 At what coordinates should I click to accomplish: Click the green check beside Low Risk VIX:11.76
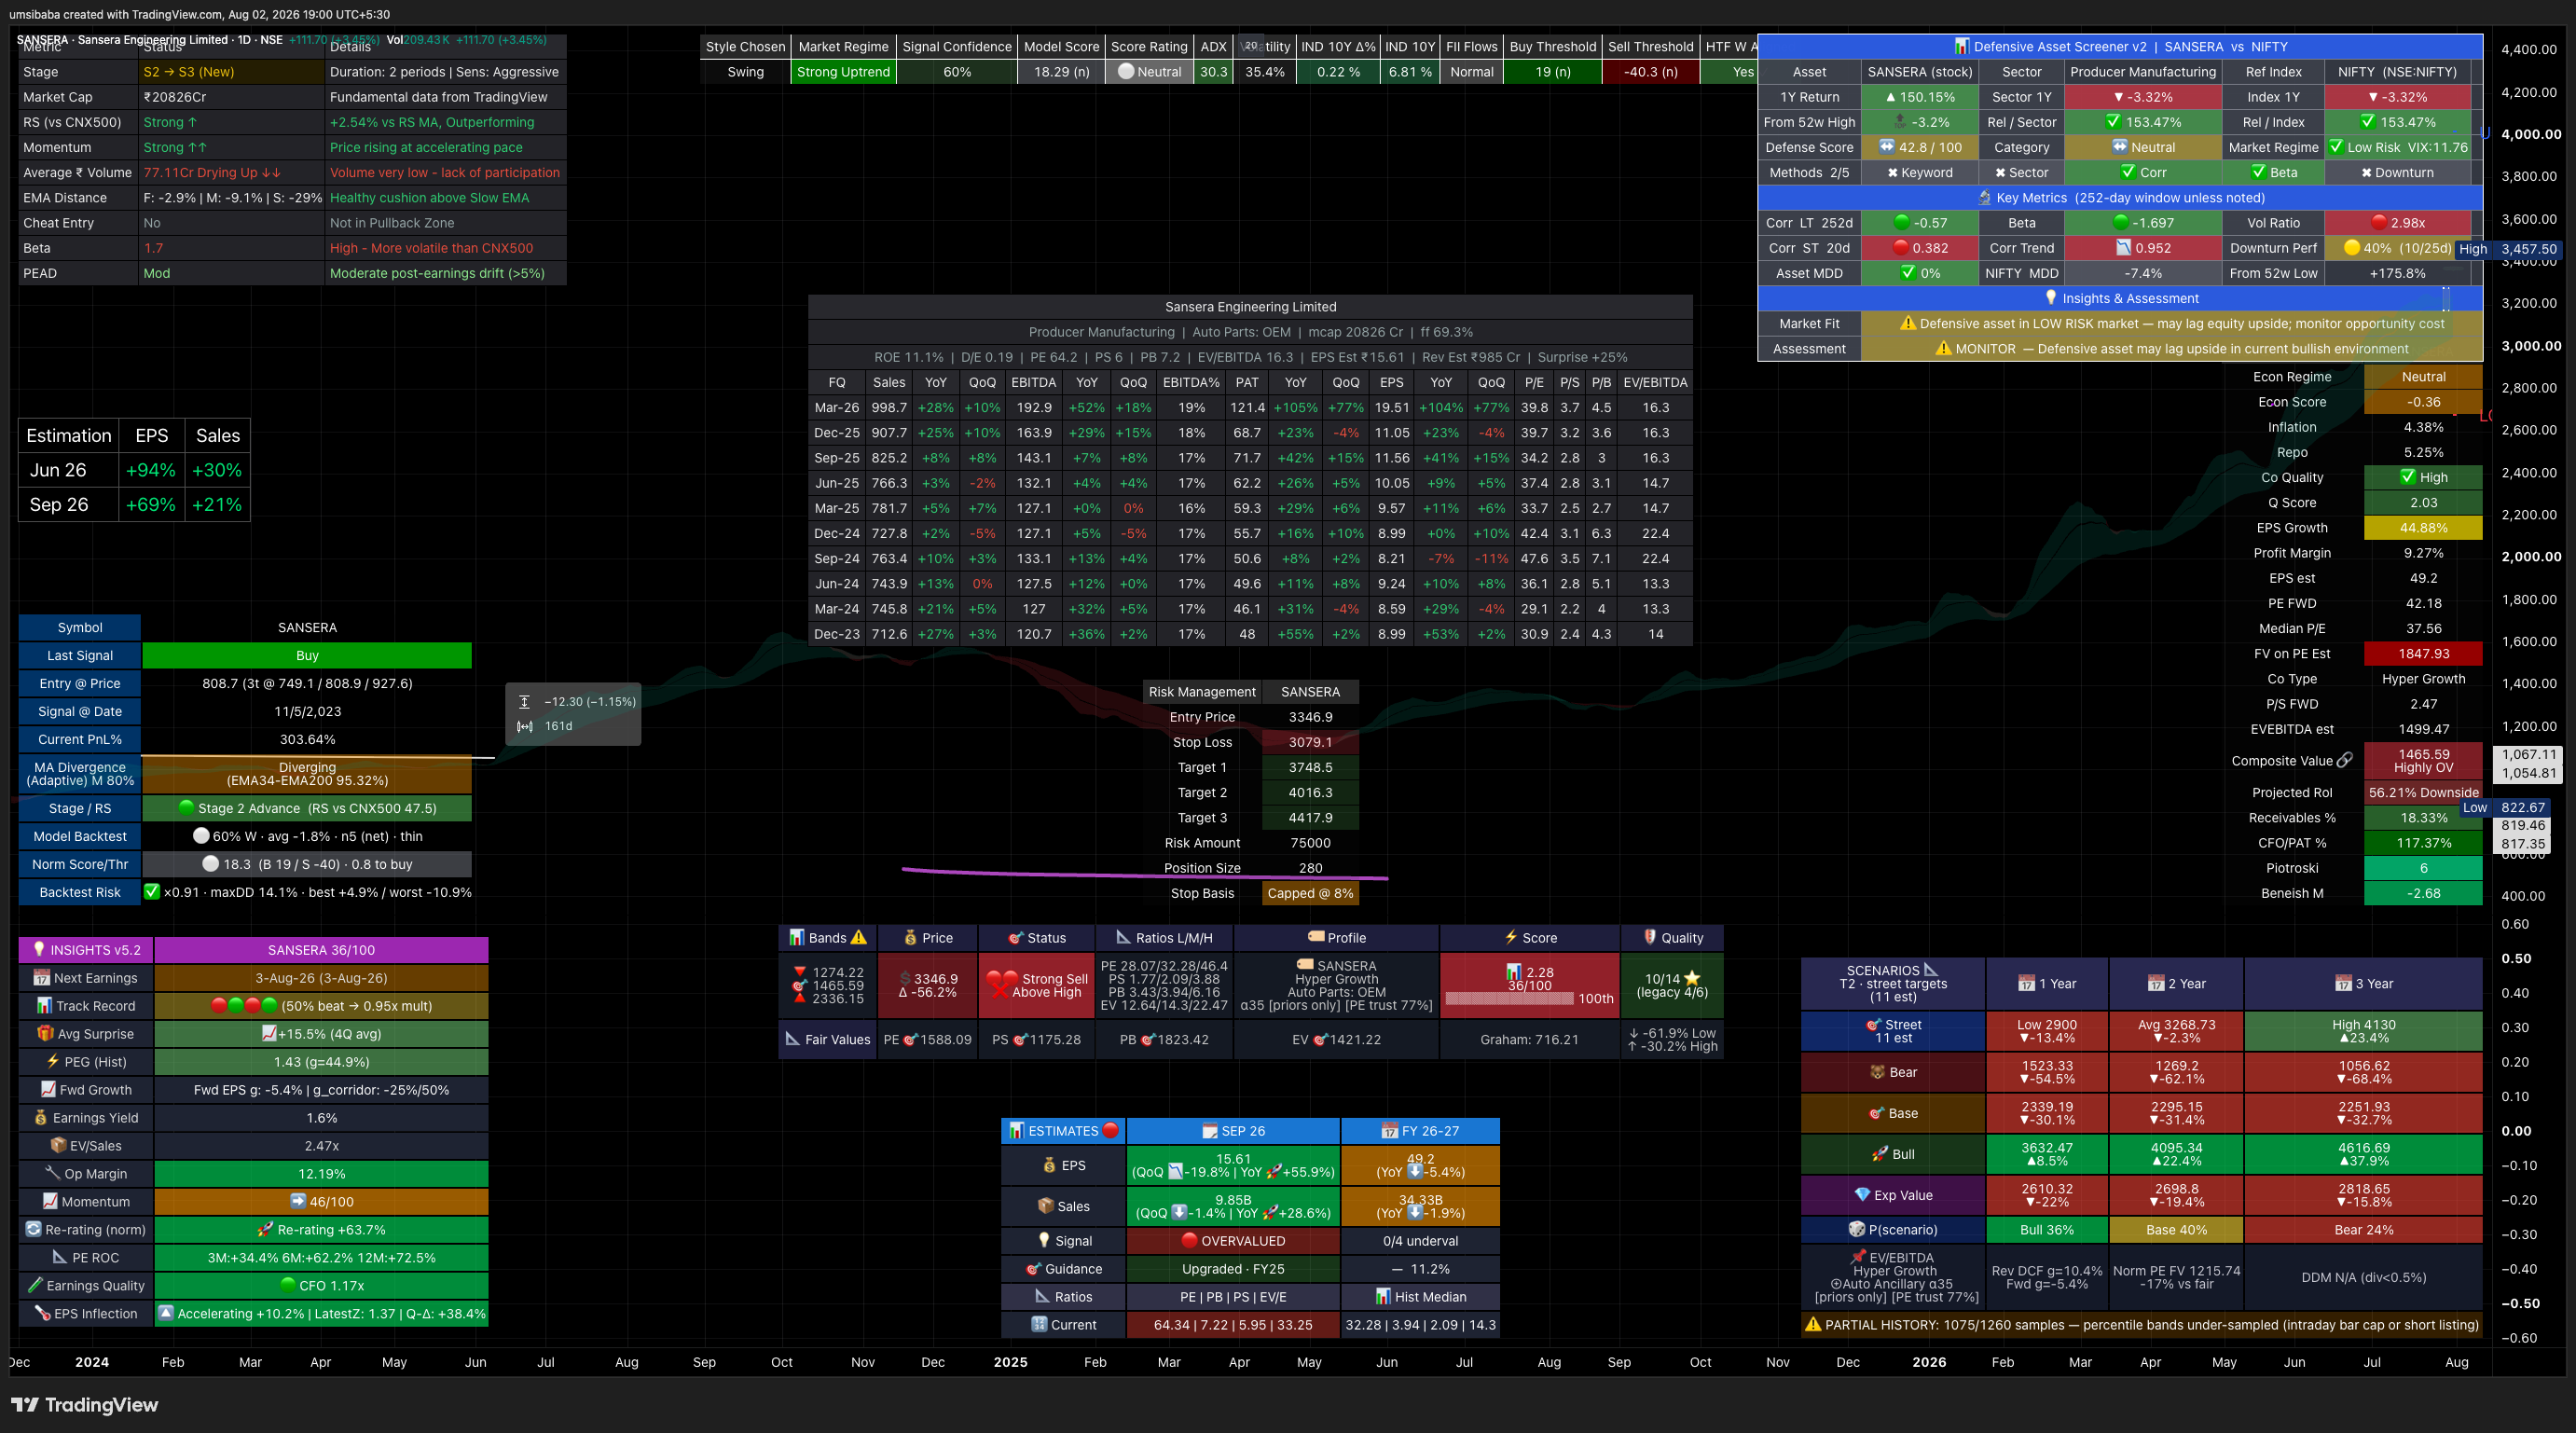(2336, 147)
